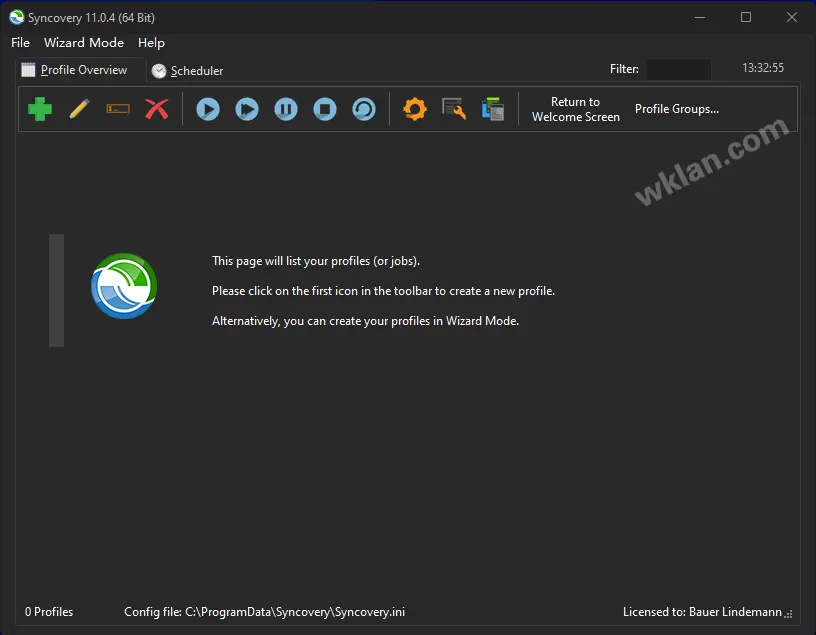Image resolution: width=816 pixels, height=635 pixels.
Task: Click the circular restore arrow icon
Action: (x=364, y=109)
